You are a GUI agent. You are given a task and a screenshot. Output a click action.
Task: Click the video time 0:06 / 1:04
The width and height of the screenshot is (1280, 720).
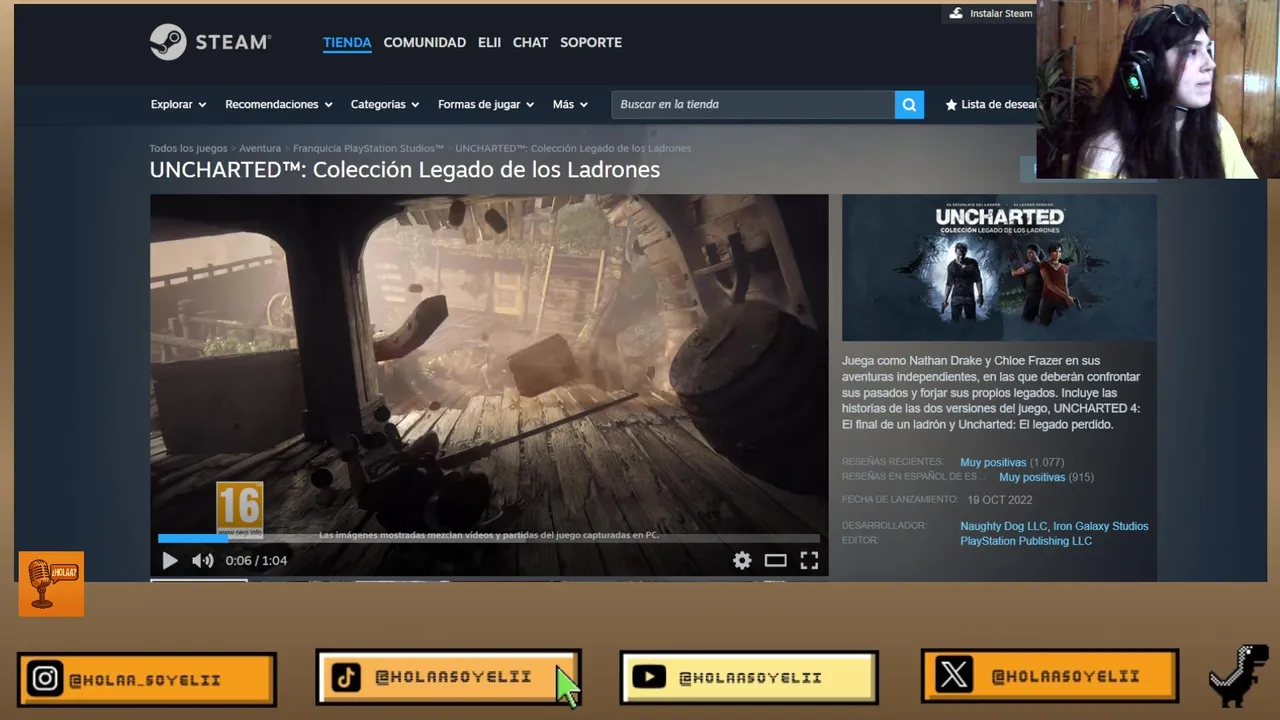click(256, 561)
